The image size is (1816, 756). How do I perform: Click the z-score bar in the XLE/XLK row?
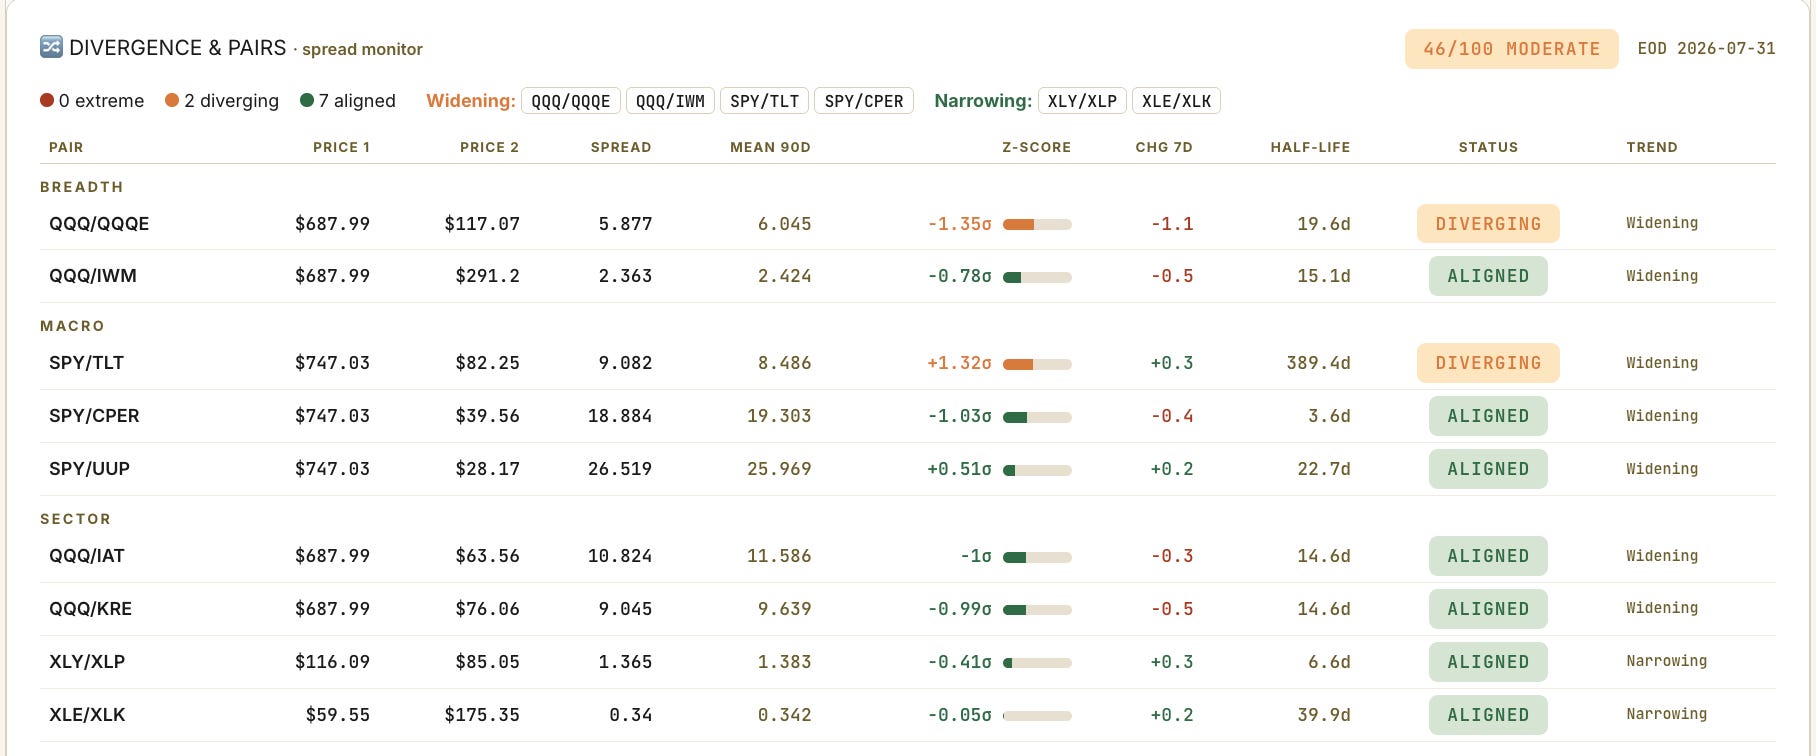1037,716
